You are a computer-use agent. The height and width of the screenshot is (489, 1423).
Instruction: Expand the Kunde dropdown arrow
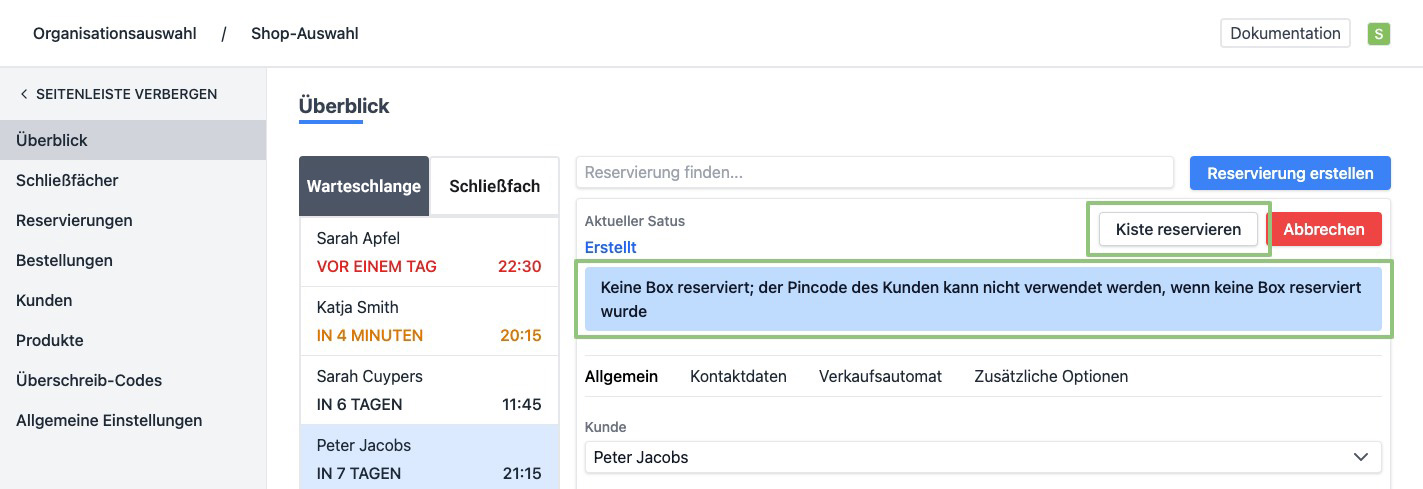click(1360, 457)
